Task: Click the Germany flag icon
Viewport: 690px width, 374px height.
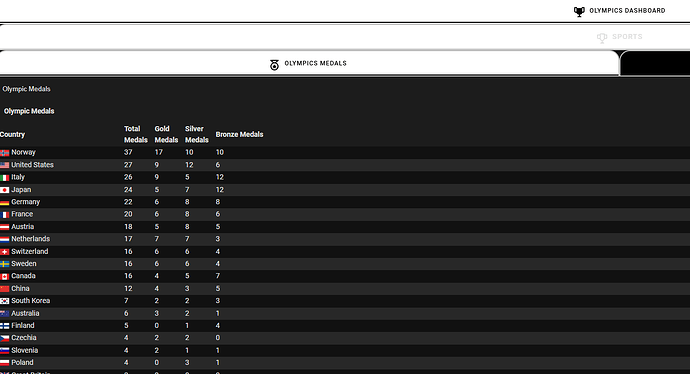Action: point(4,202)
